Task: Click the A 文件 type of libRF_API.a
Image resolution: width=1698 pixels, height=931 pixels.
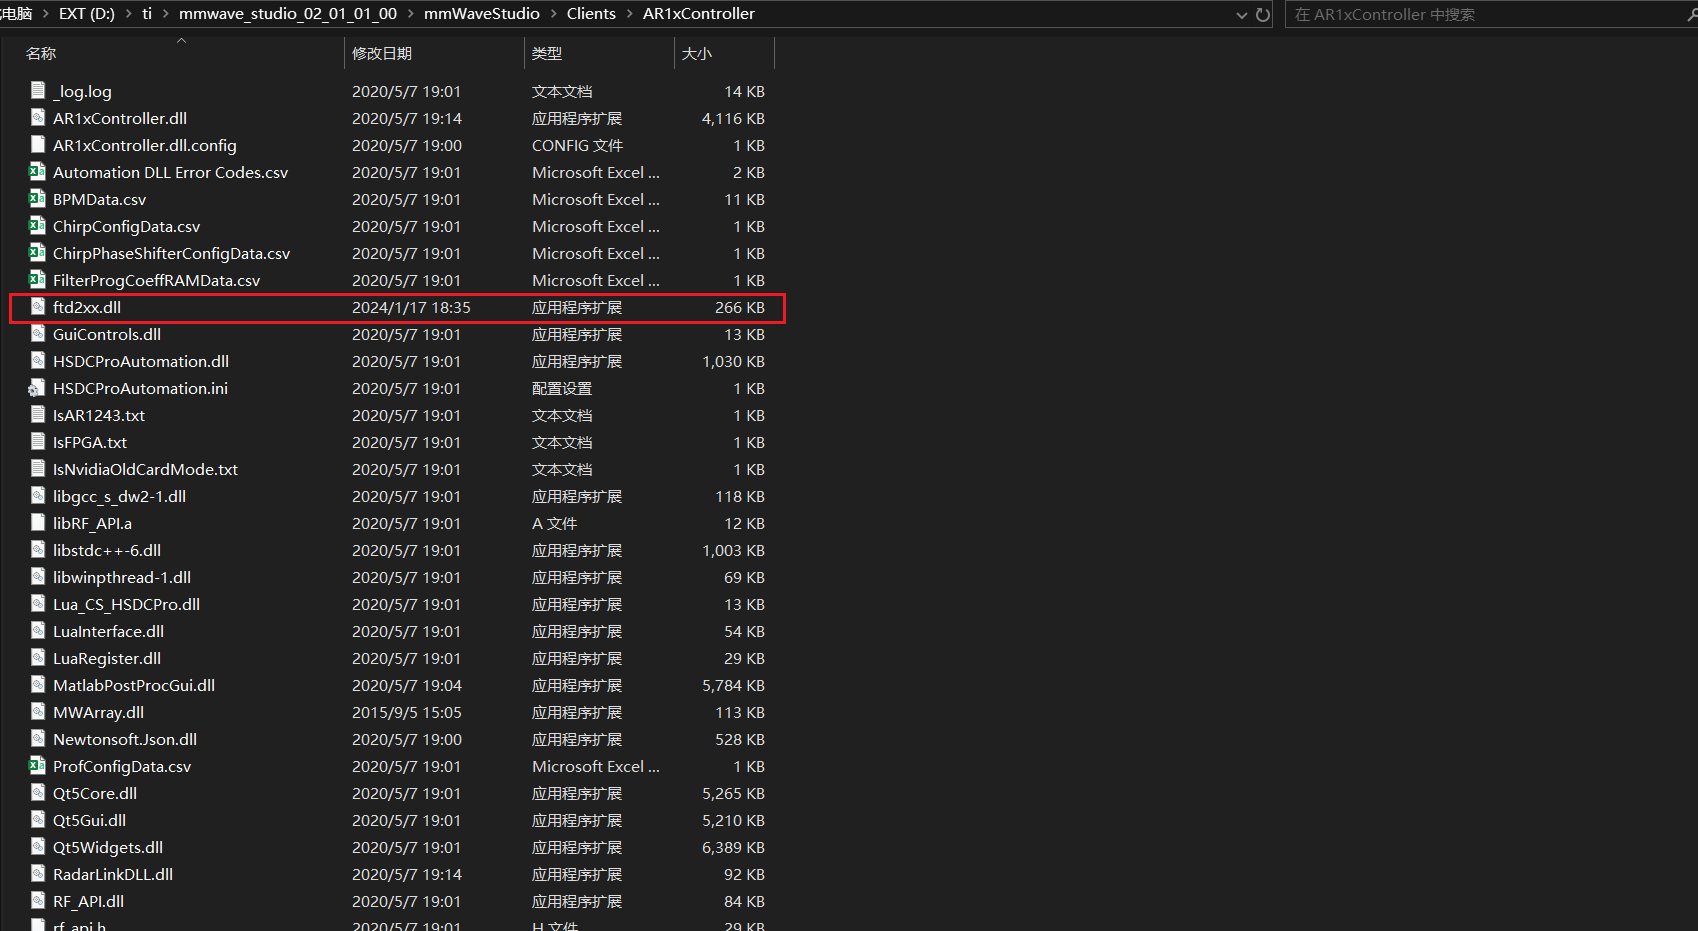Action: tap(554, 523)
